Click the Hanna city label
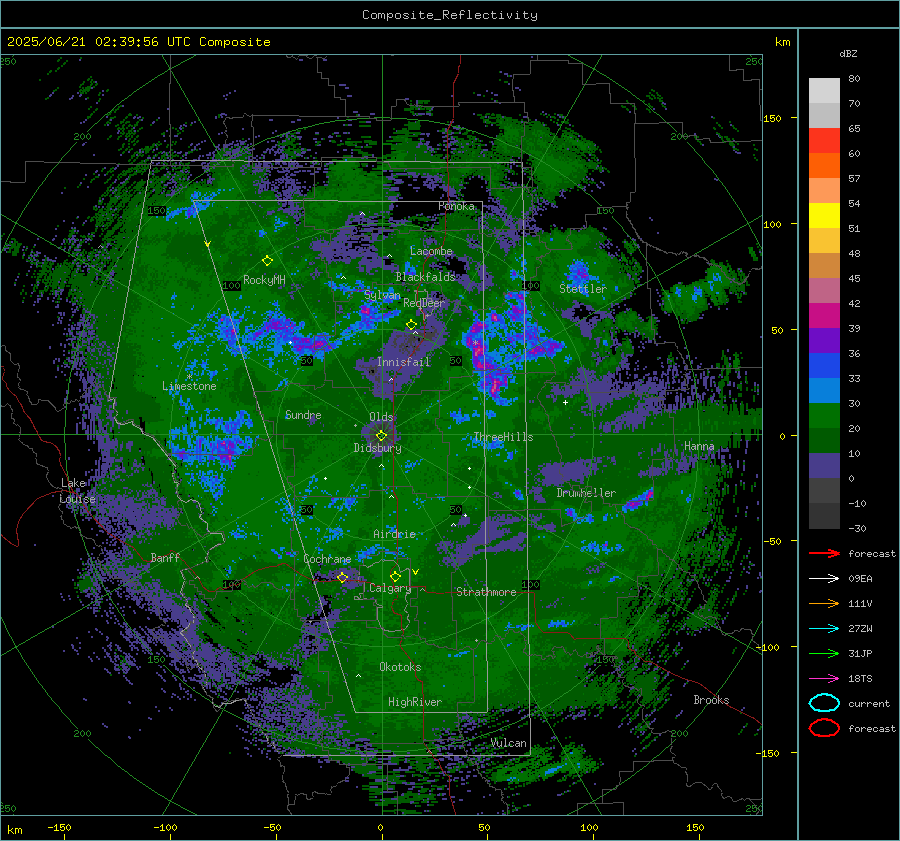Image resolution: width=900 pixels, height=841 pixels. (699, 446)
